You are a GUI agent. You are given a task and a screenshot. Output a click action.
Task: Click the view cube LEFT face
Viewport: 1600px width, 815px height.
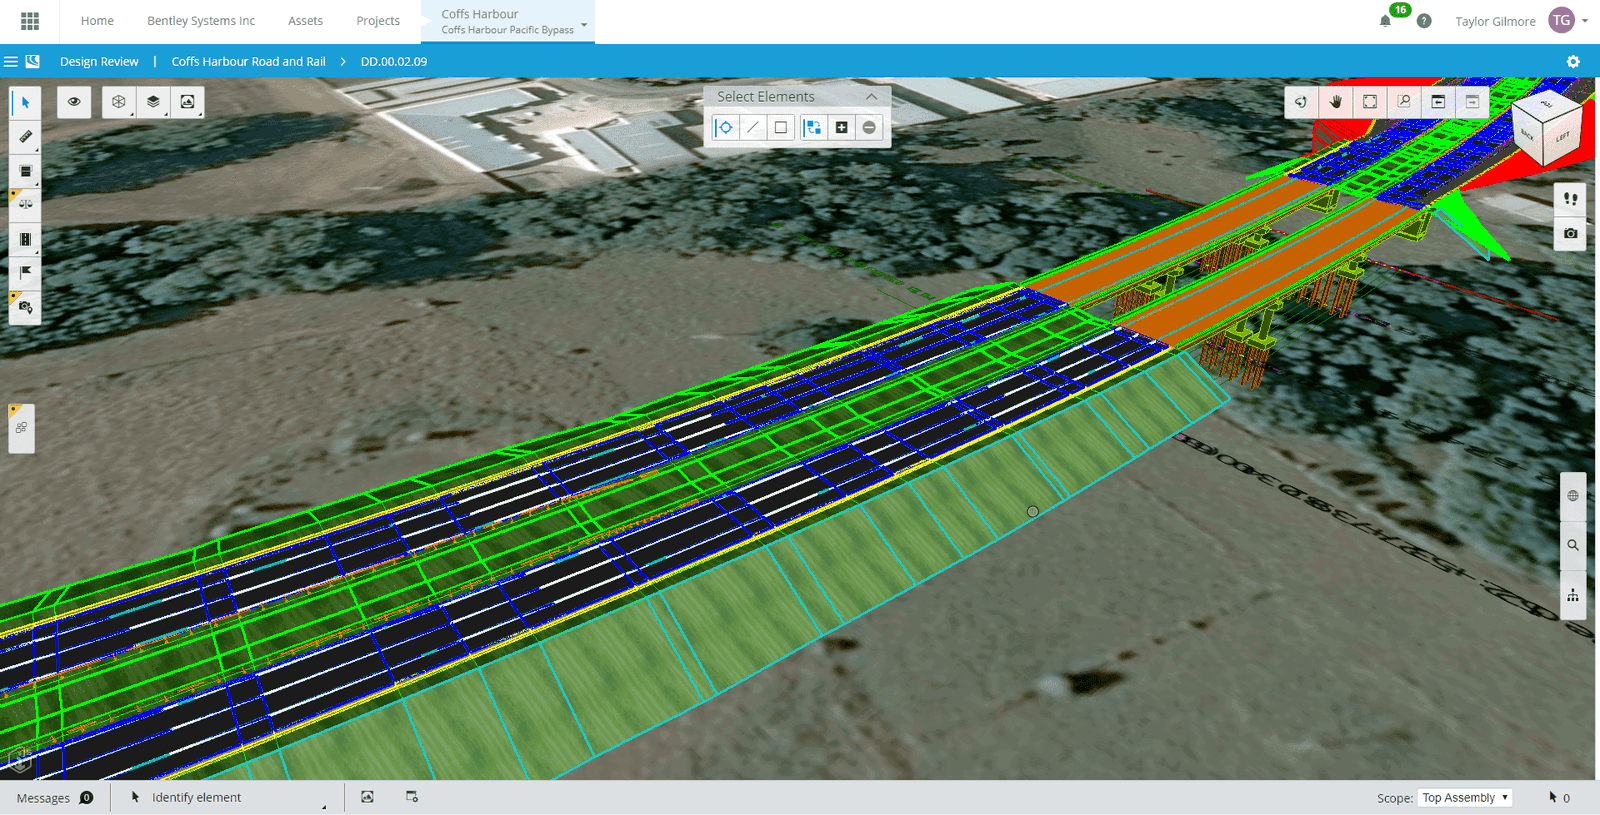(x=1562, y=137)
